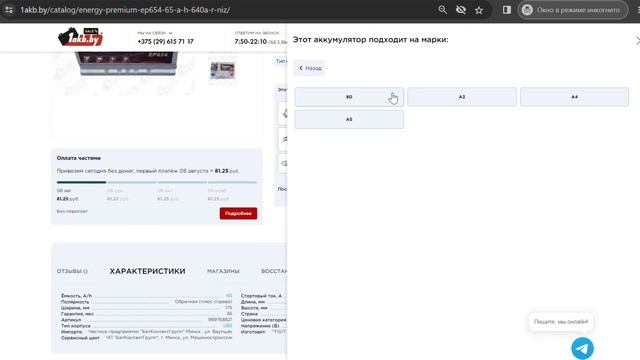Bookmark this page with the star icon

pos(479,10)
